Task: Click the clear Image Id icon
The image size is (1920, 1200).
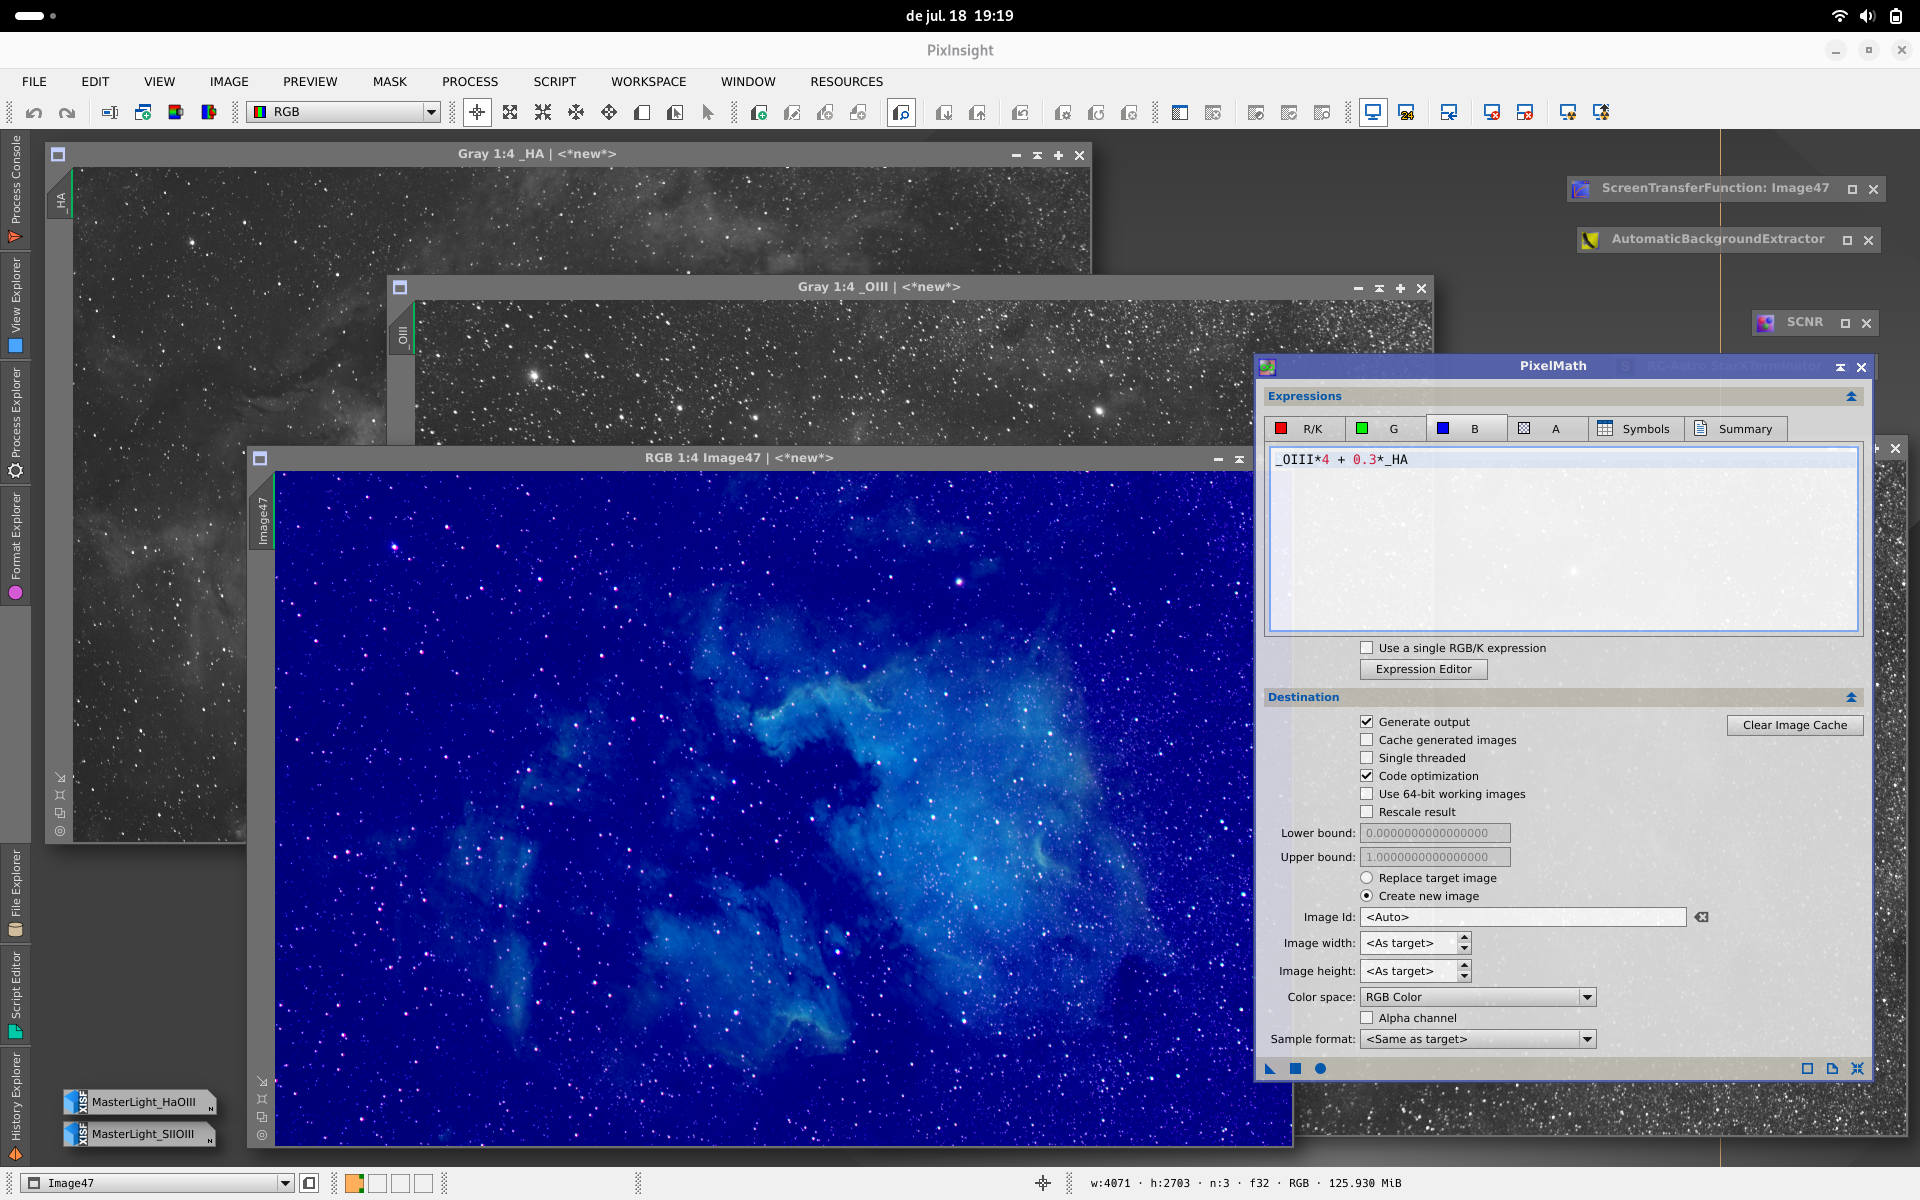Action: pos(1701,917)
